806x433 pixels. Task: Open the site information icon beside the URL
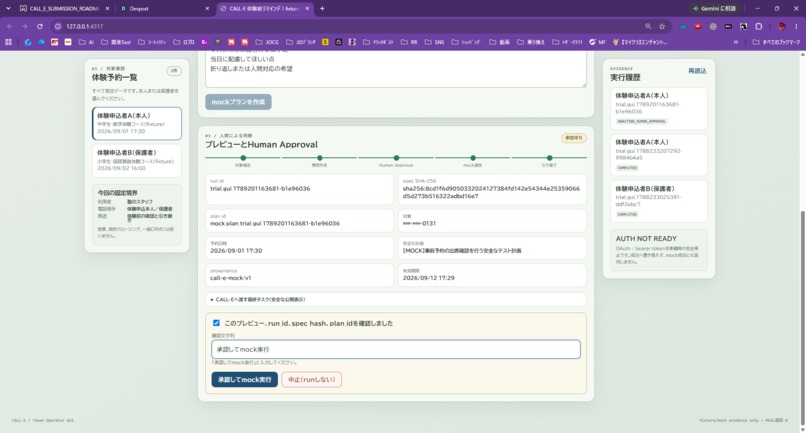click(x=58, y=26)
